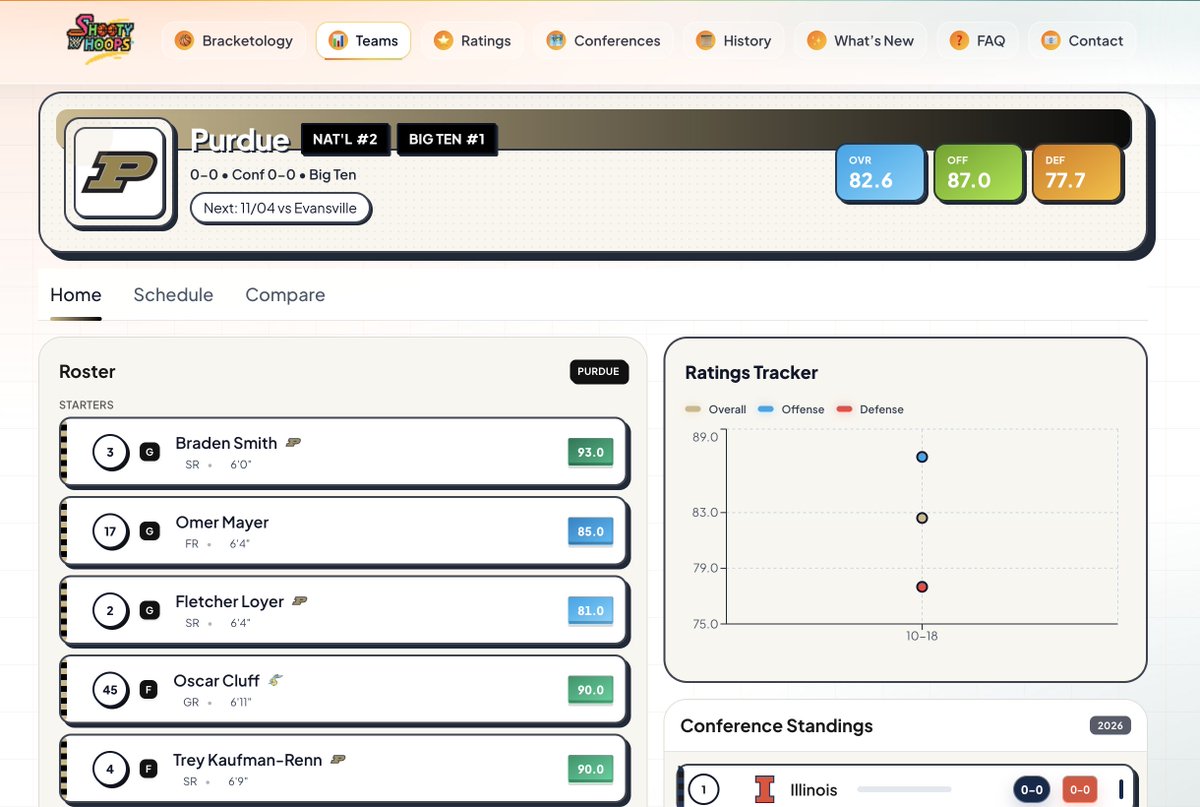Open Braden Smith player name
Screen dimensions: 1200x807
[226, 443]
